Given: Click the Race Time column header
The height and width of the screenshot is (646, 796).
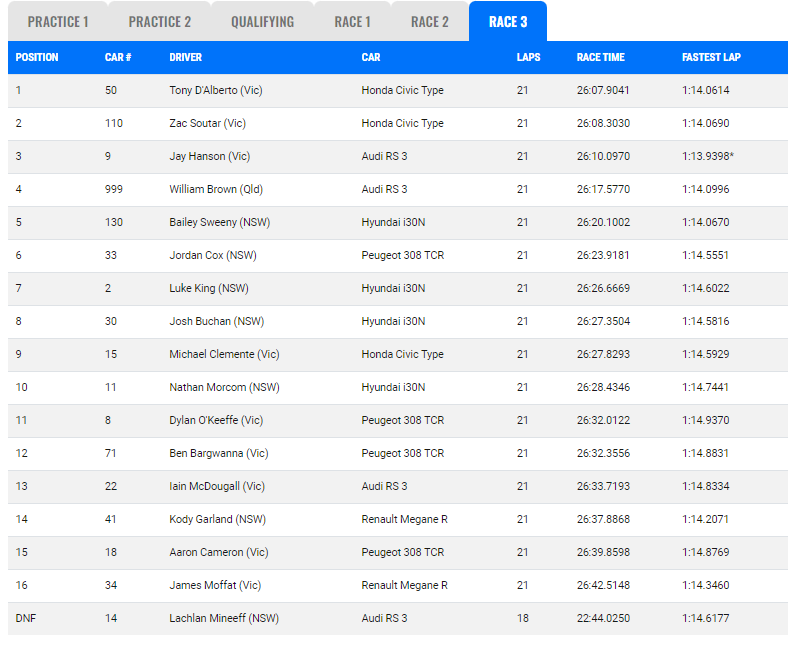Looking at the screenshot, I should [x=601, y=57].
